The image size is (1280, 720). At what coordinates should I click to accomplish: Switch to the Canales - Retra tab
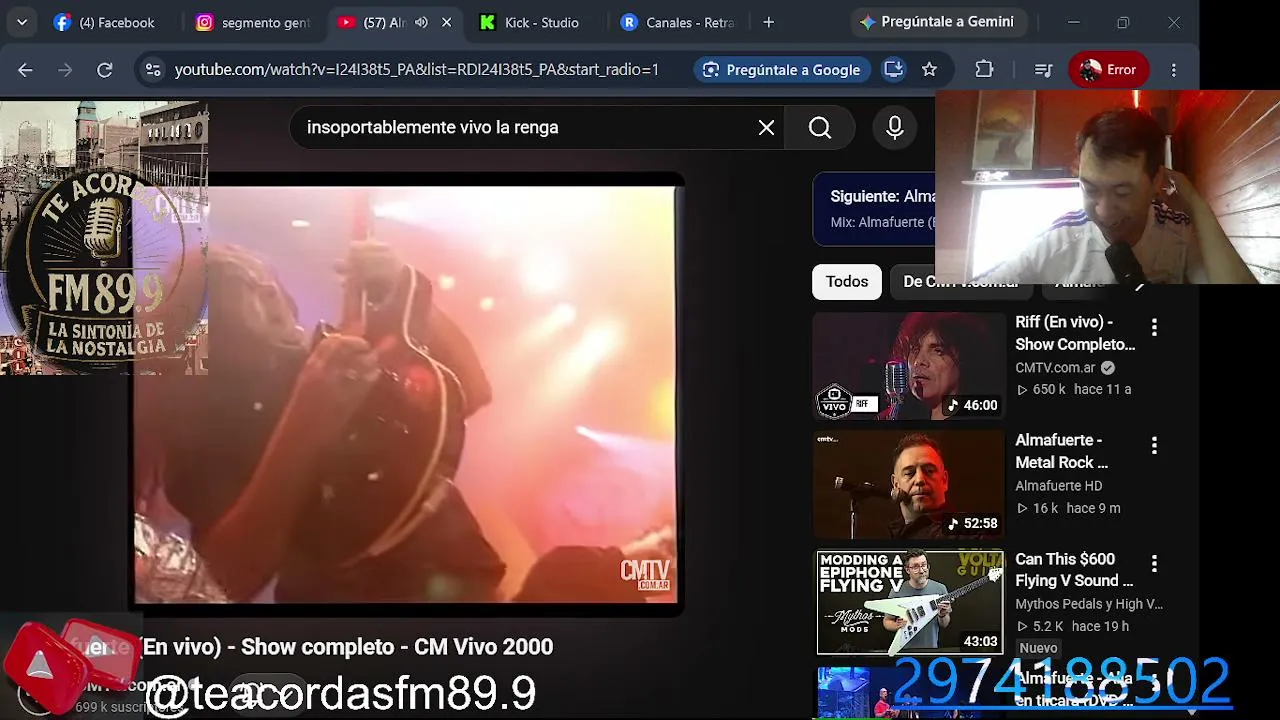coord(677,22)
